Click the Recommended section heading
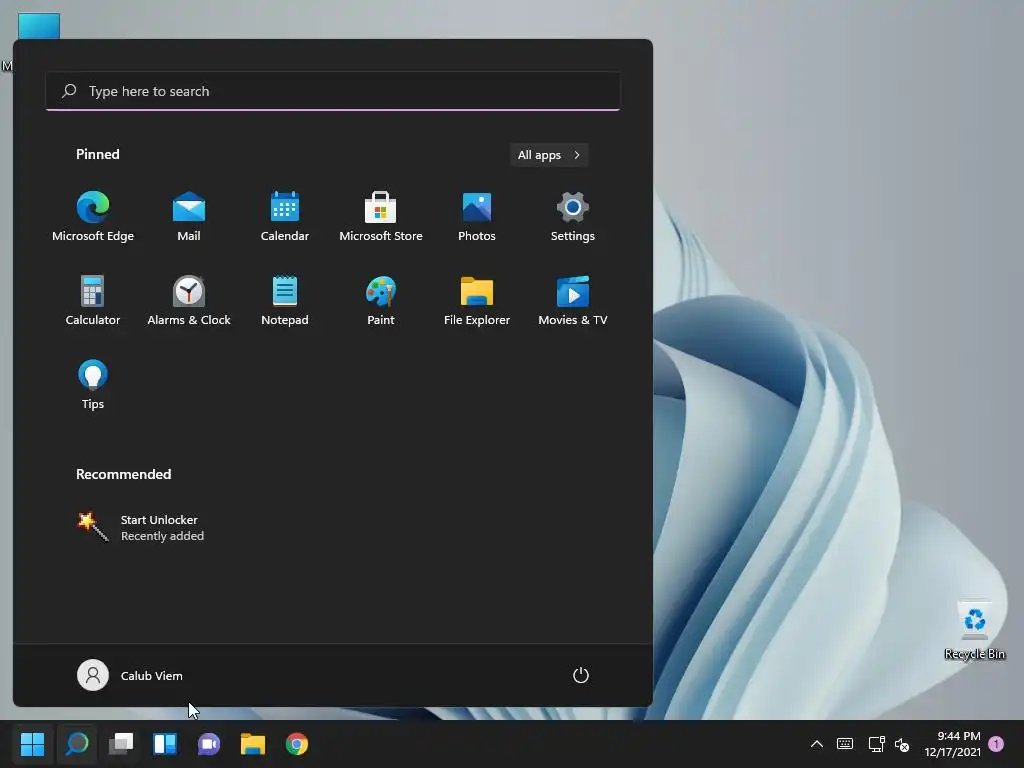 (x=123, y=474)
